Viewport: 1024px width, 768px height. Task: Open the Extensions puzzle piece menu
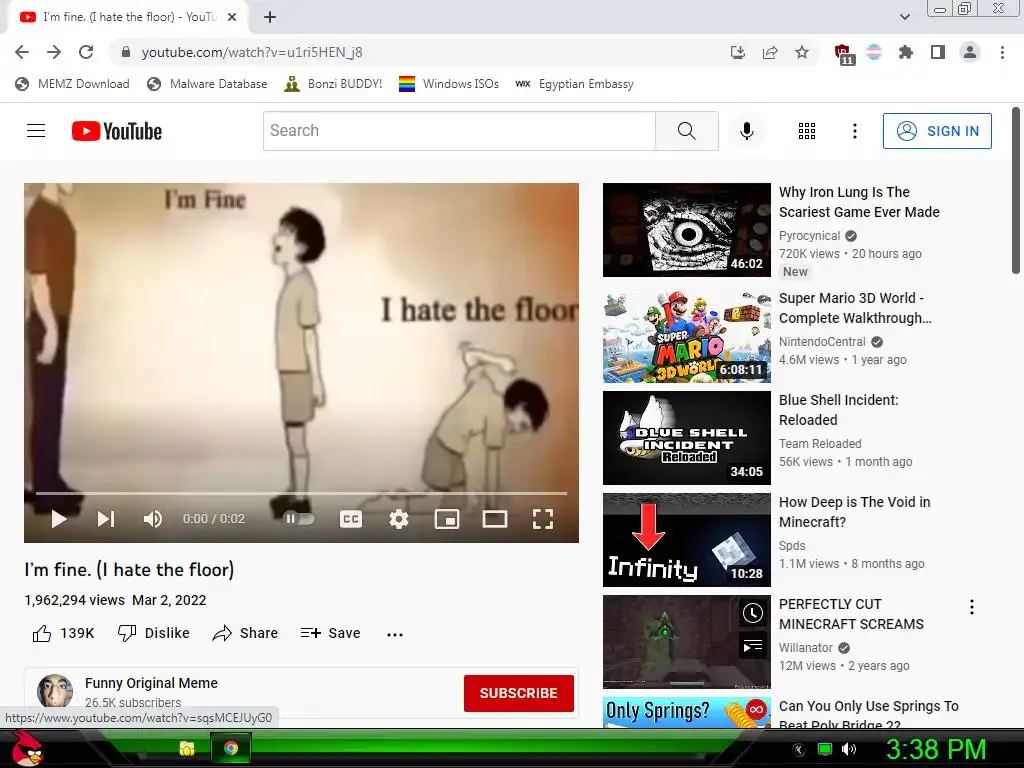pos(906,52)
